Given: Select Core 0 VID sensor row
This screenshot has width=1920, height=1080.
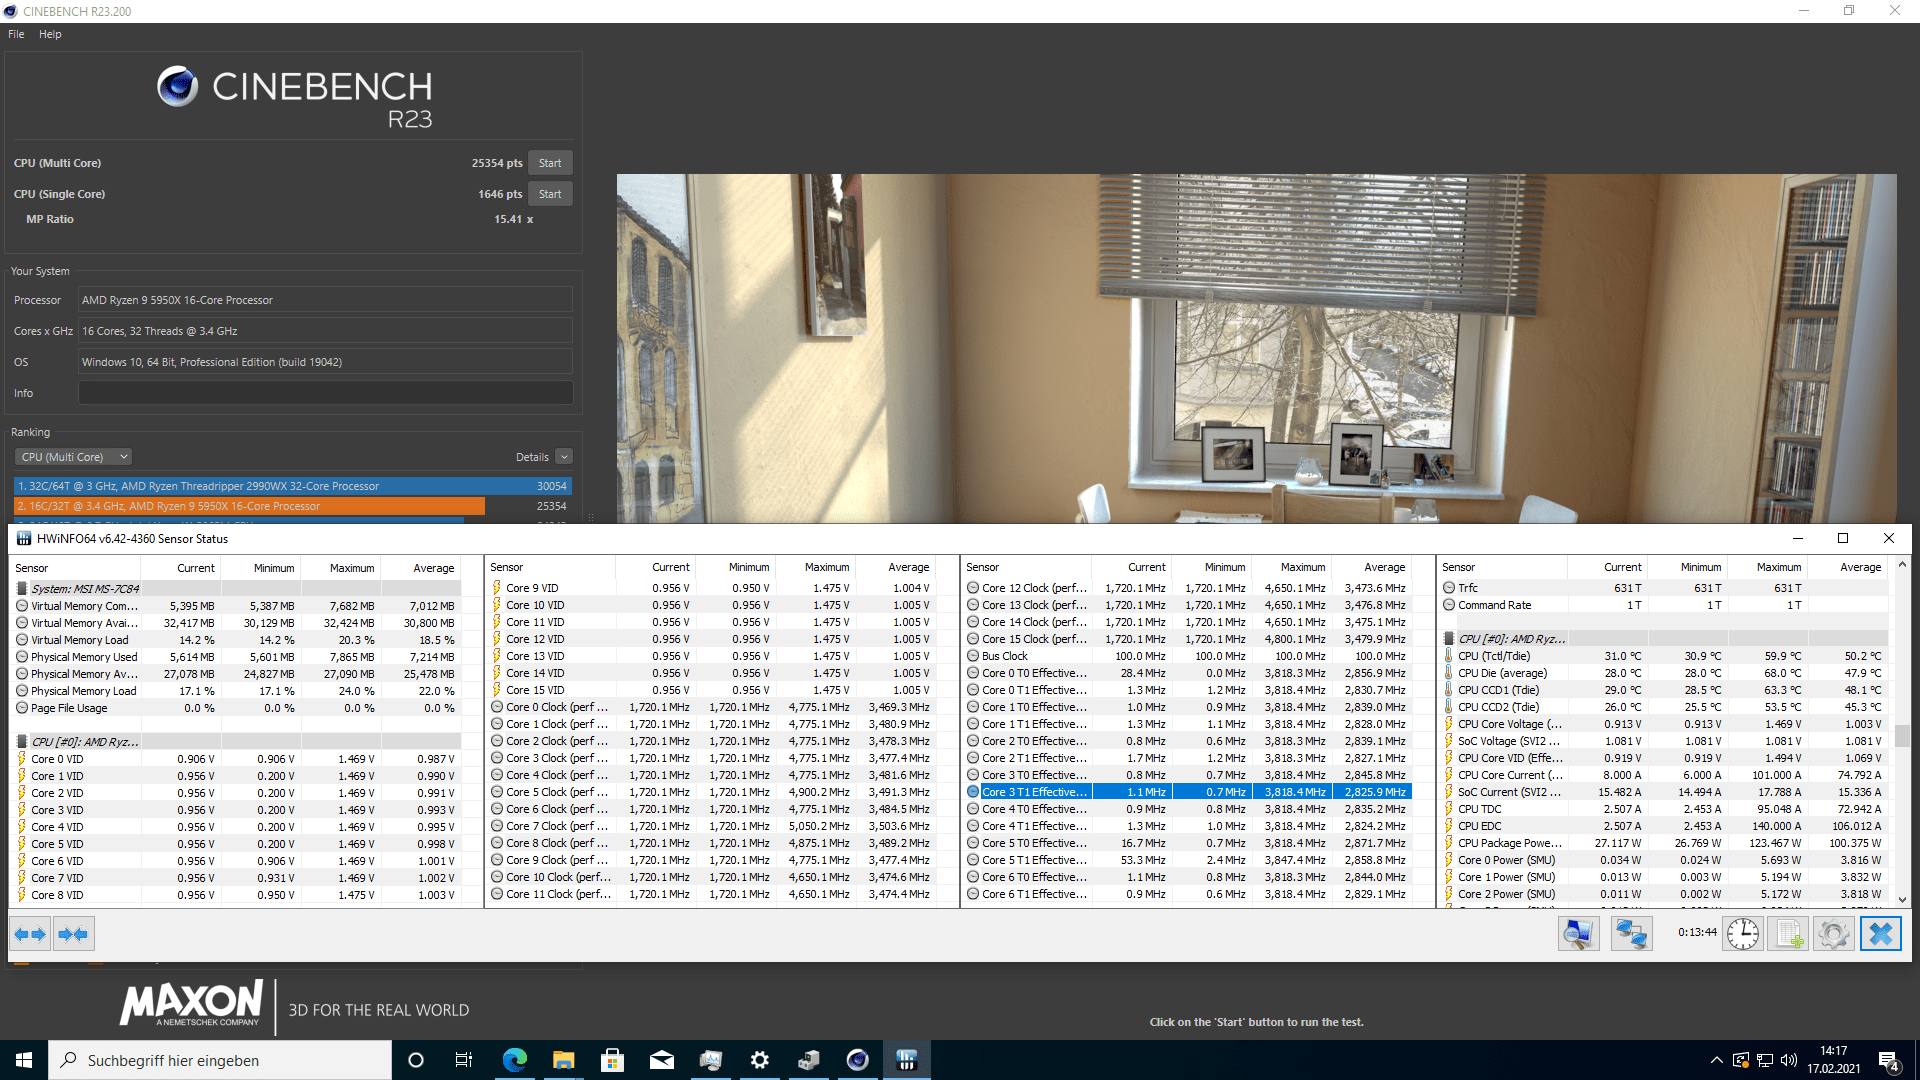Looking at the screenshot, I should pyautogui.click(x=237, y=759).
